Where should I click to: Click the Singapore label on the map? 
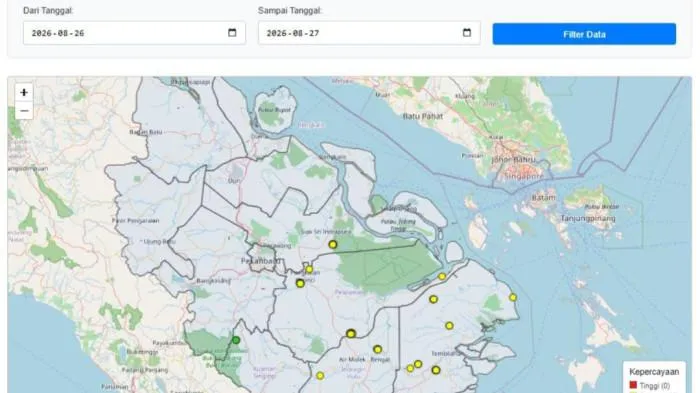click(x=524, y=176)
